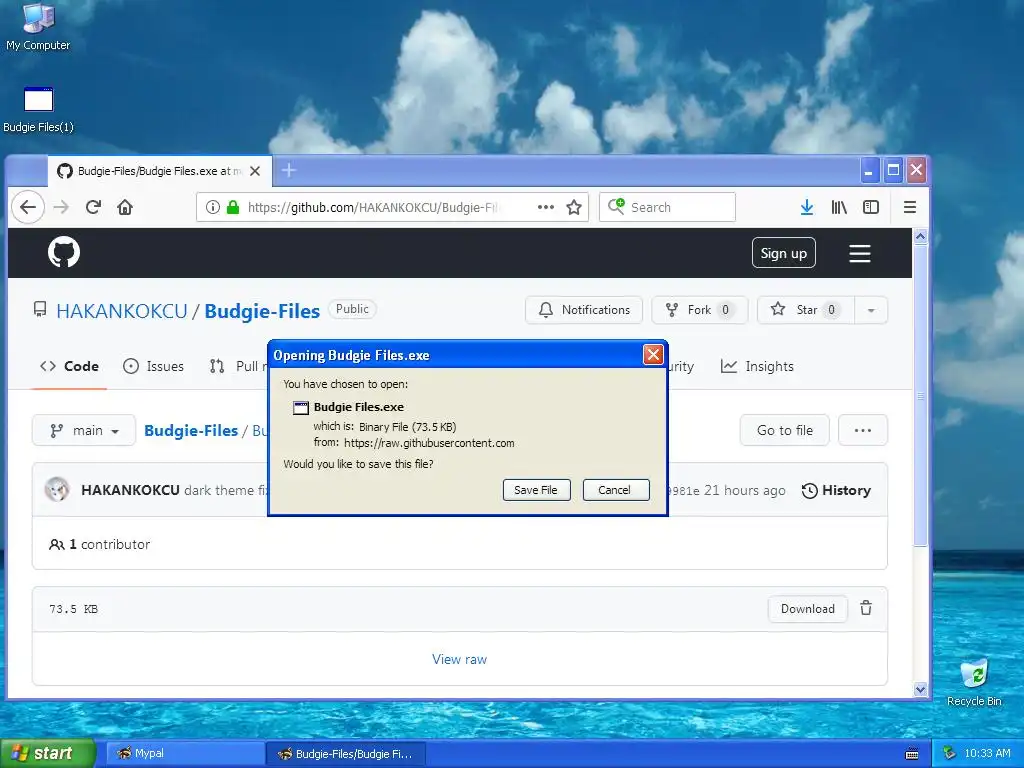Click the GitHub Octocat logo
This screenshot has height=768, width=1024.
[64, 252]
